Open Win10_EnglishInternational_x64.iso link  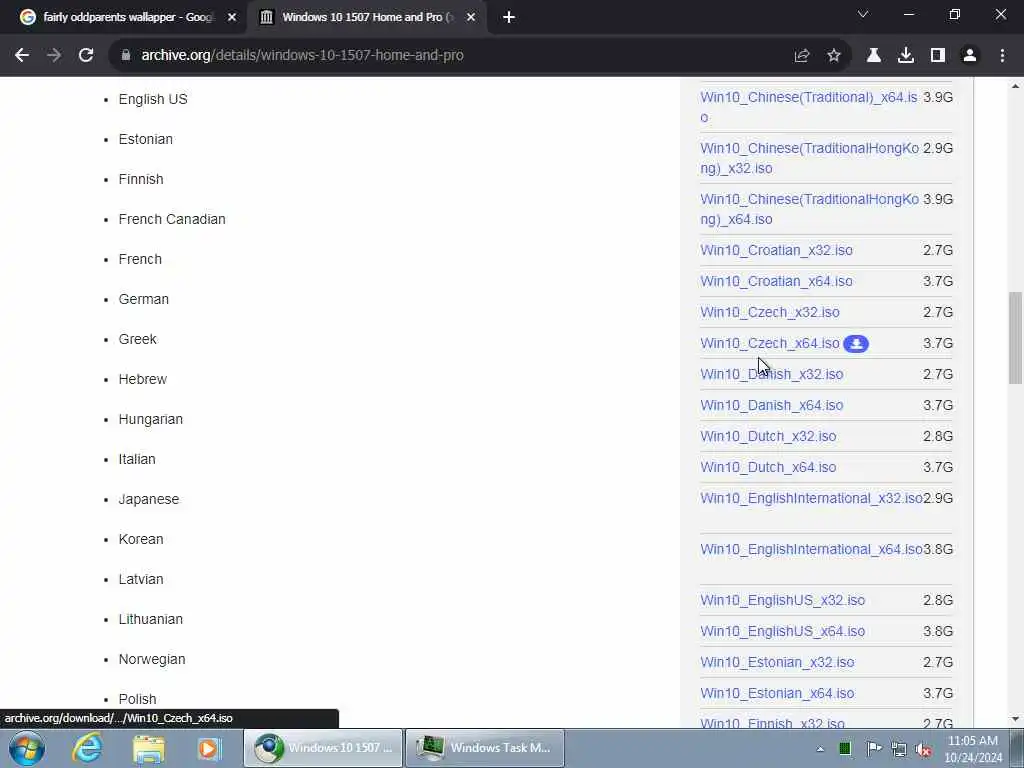click(x=811, y=549)
